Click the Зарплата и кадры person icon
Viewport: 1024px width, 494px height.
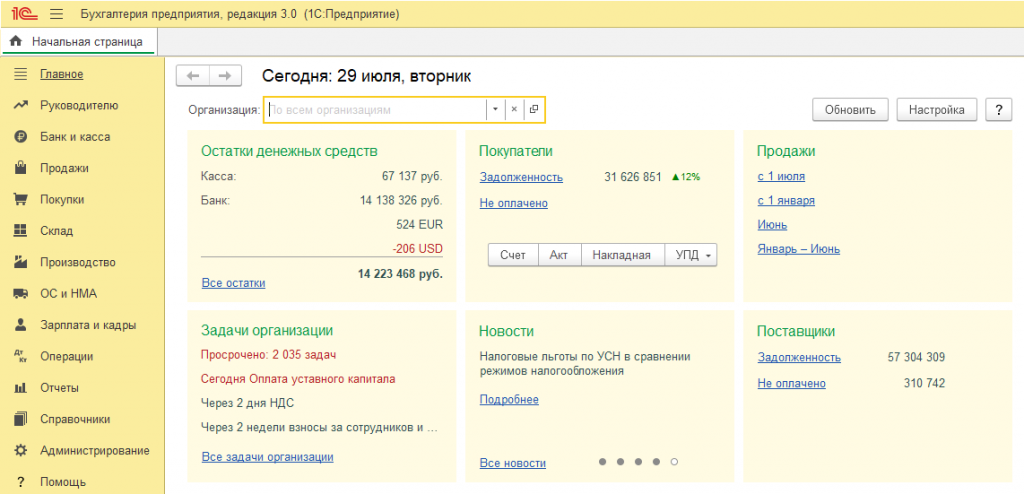click(21, 325)
